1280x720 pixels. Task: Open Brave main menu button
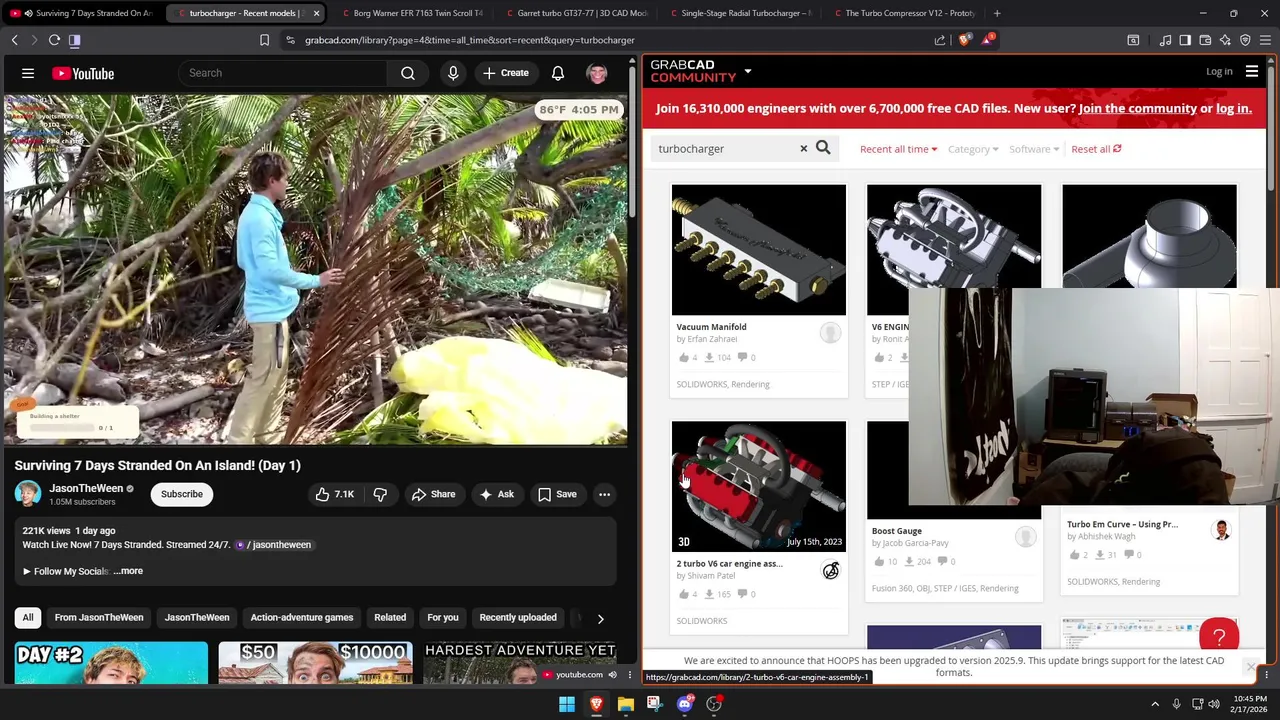[x=1265, y=40]
